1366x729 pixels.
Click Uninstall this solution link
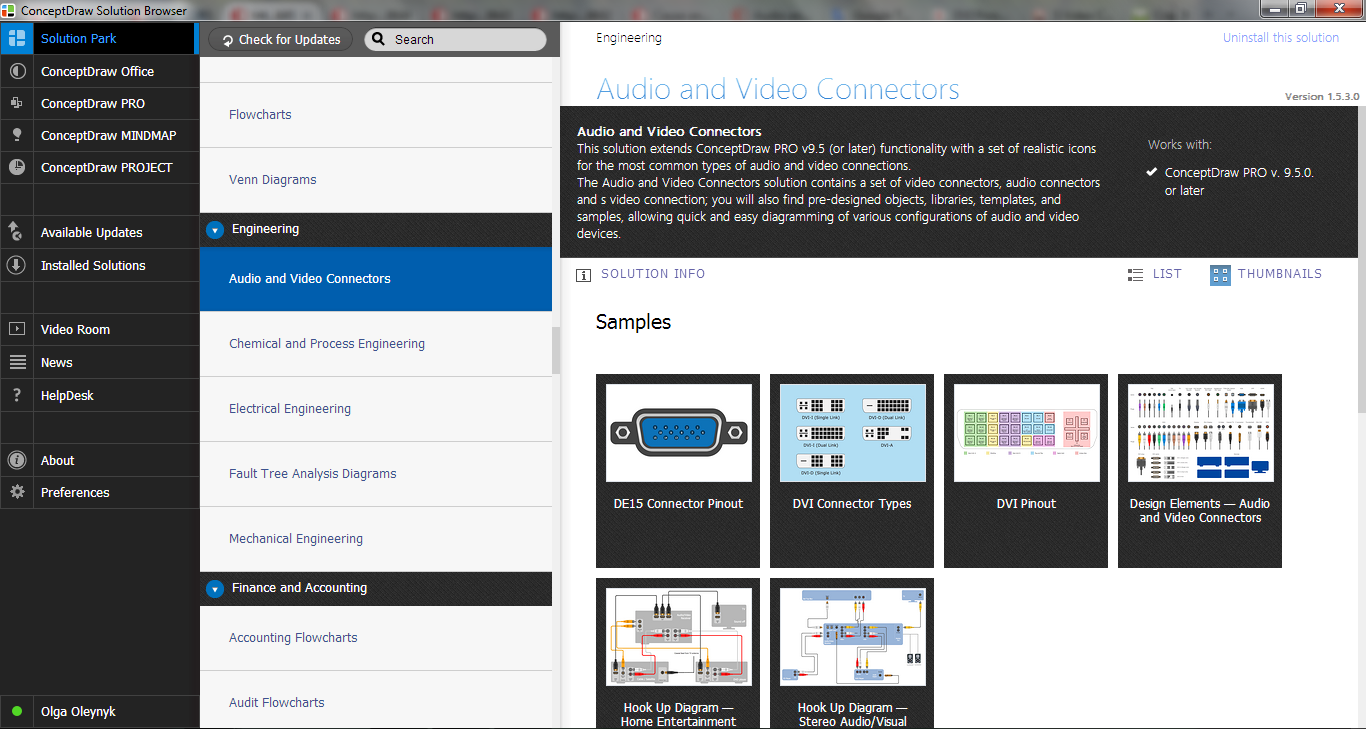1280,37
